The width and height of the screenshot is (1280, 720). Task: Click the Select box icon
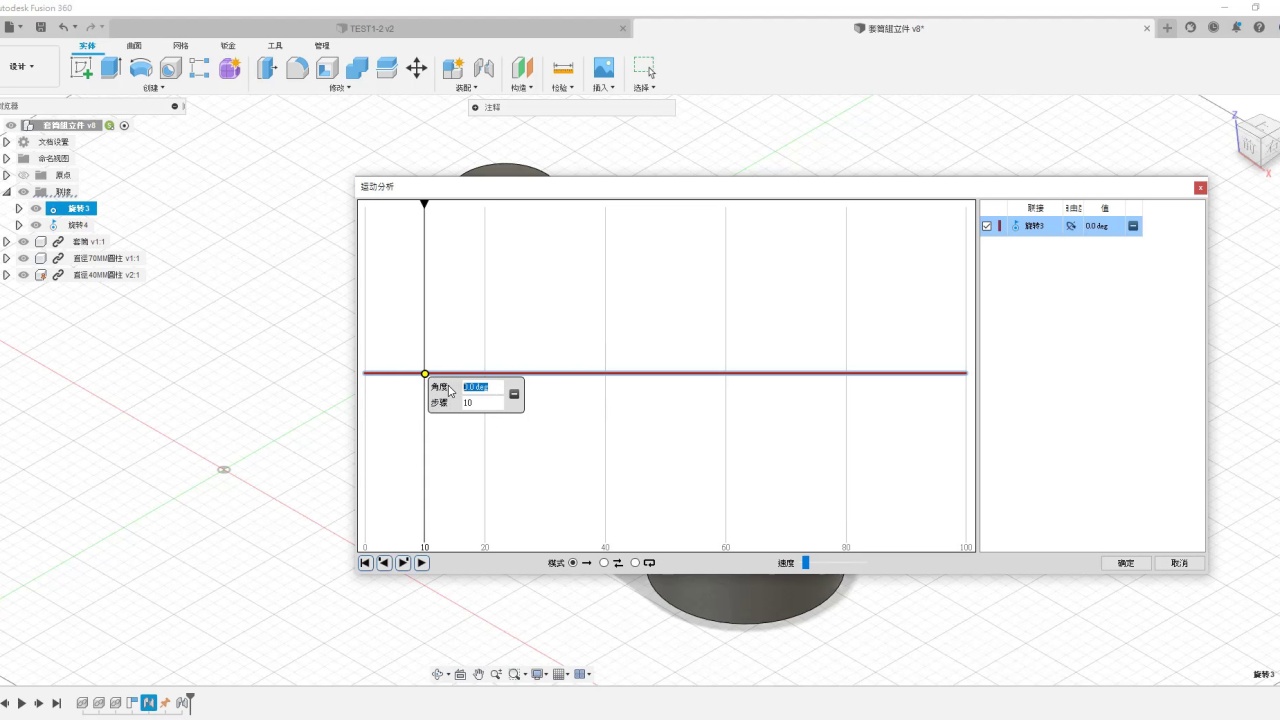[x=644, y=68]
